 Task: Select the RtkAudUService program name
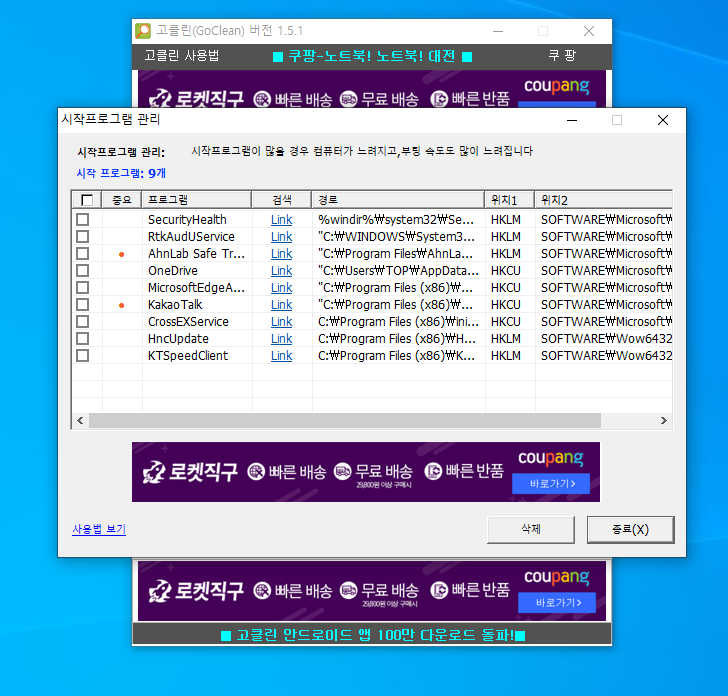(191, 237)
